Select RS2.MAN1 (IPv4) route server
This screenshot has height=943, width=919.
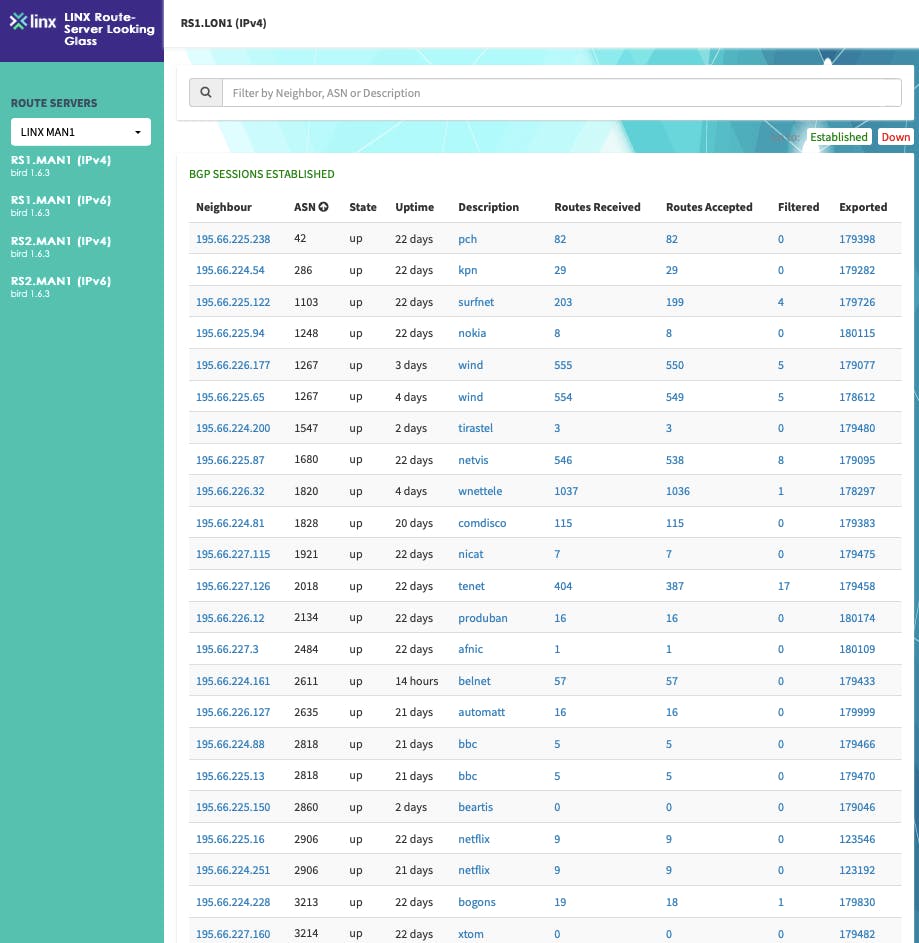60,241
